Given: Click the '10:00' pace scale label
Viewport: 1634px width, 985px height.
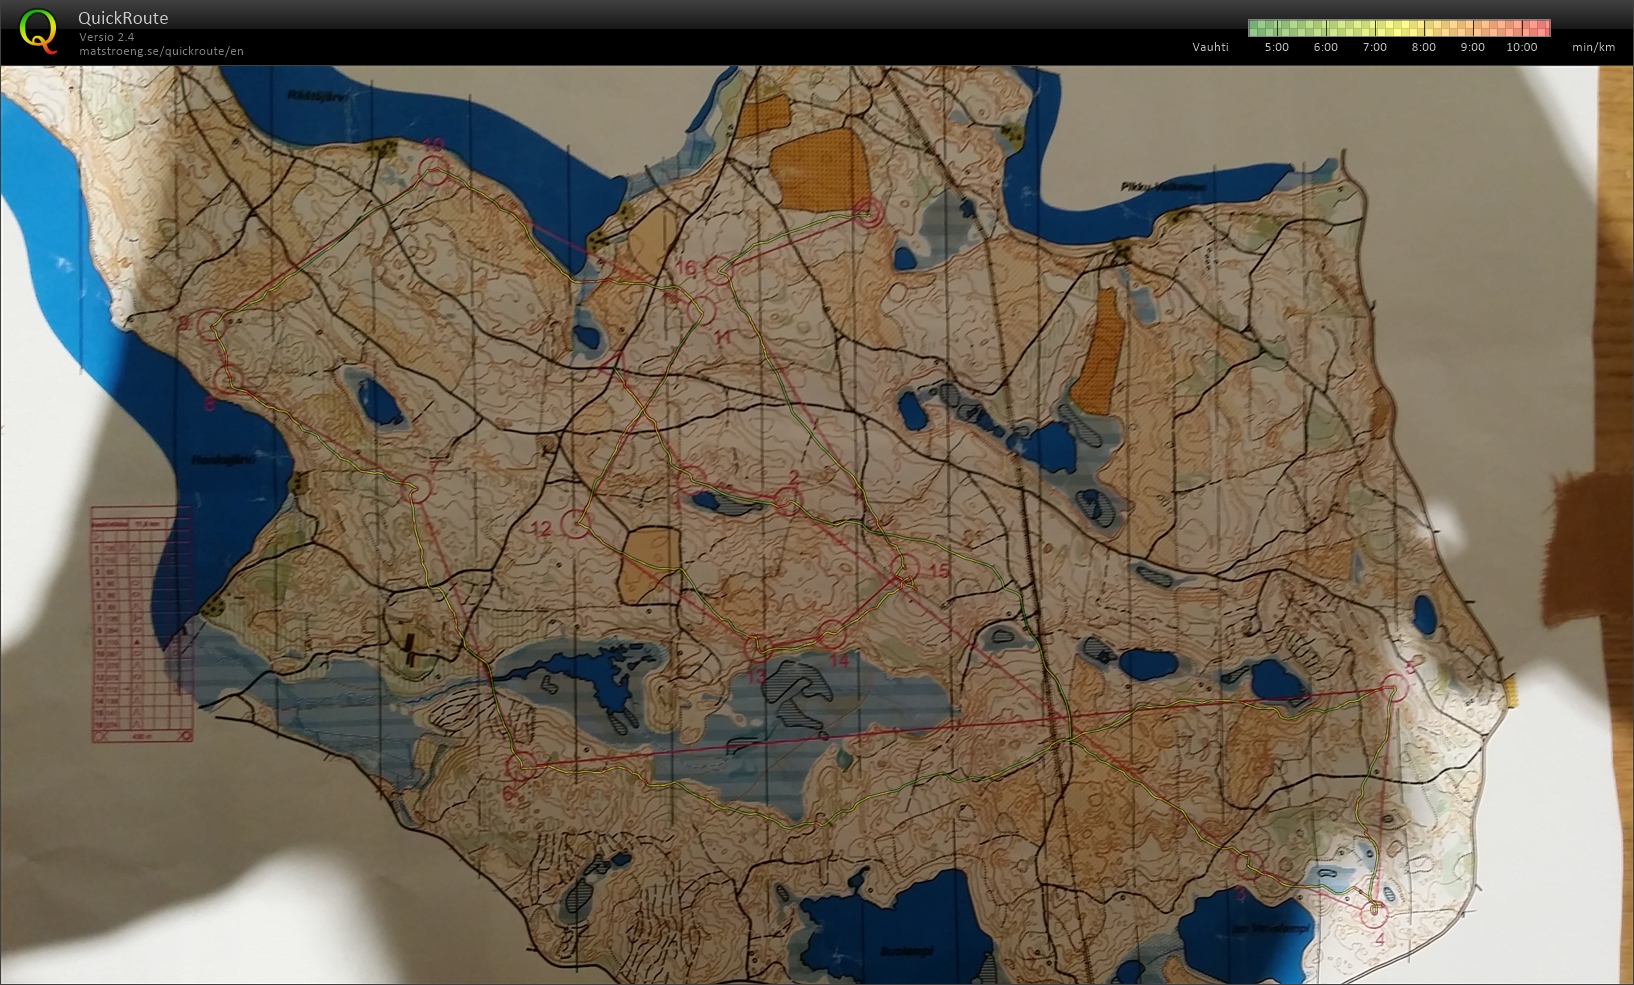Looking at the screenshot, I should point(1521,47).
